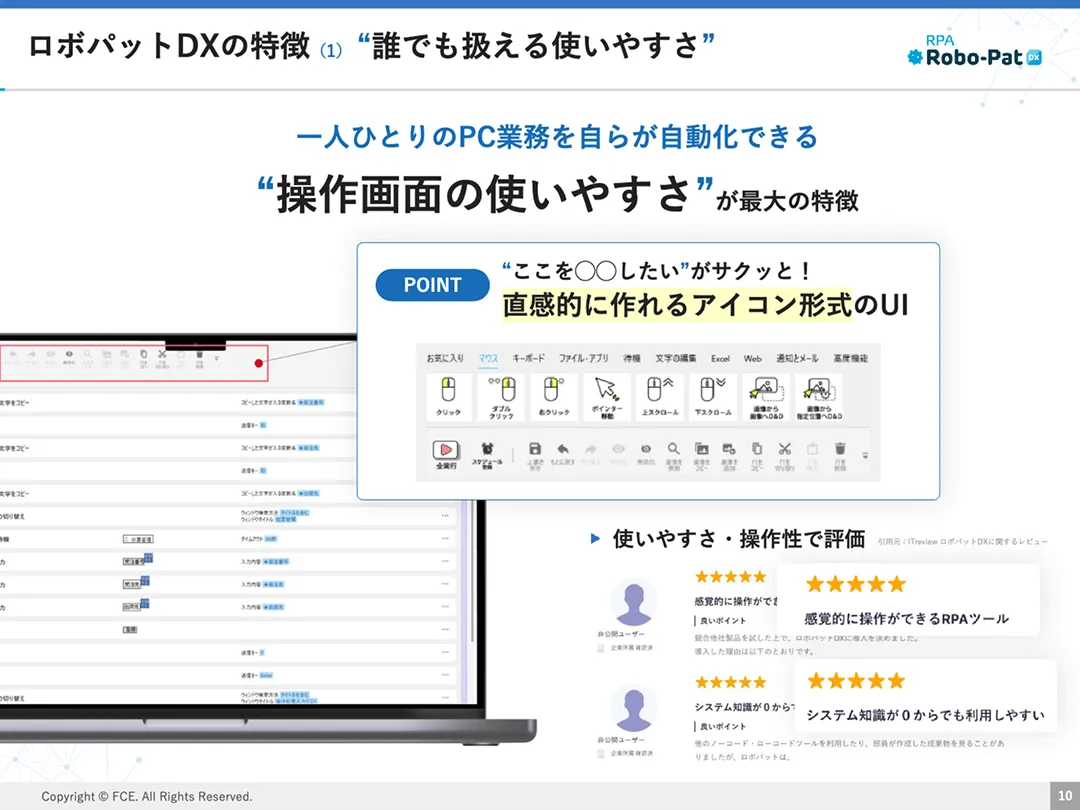
Task: Open the Excel tab
Action: [720, 358]
